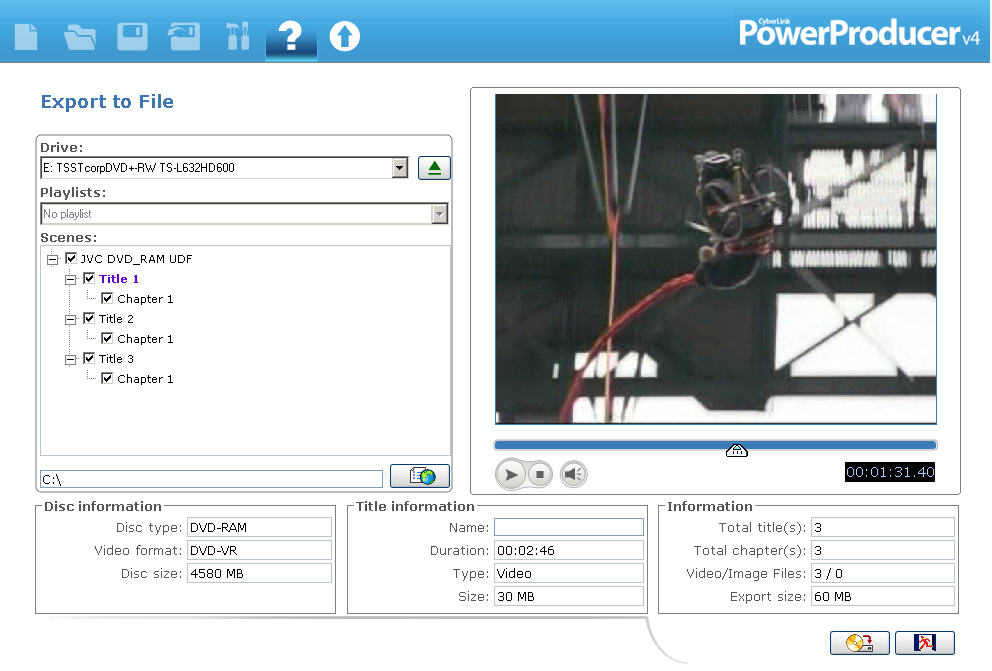
Task: Uncheck Chapter 1 under Title 2
Action: pyautogui.click(x=107, y=338)
